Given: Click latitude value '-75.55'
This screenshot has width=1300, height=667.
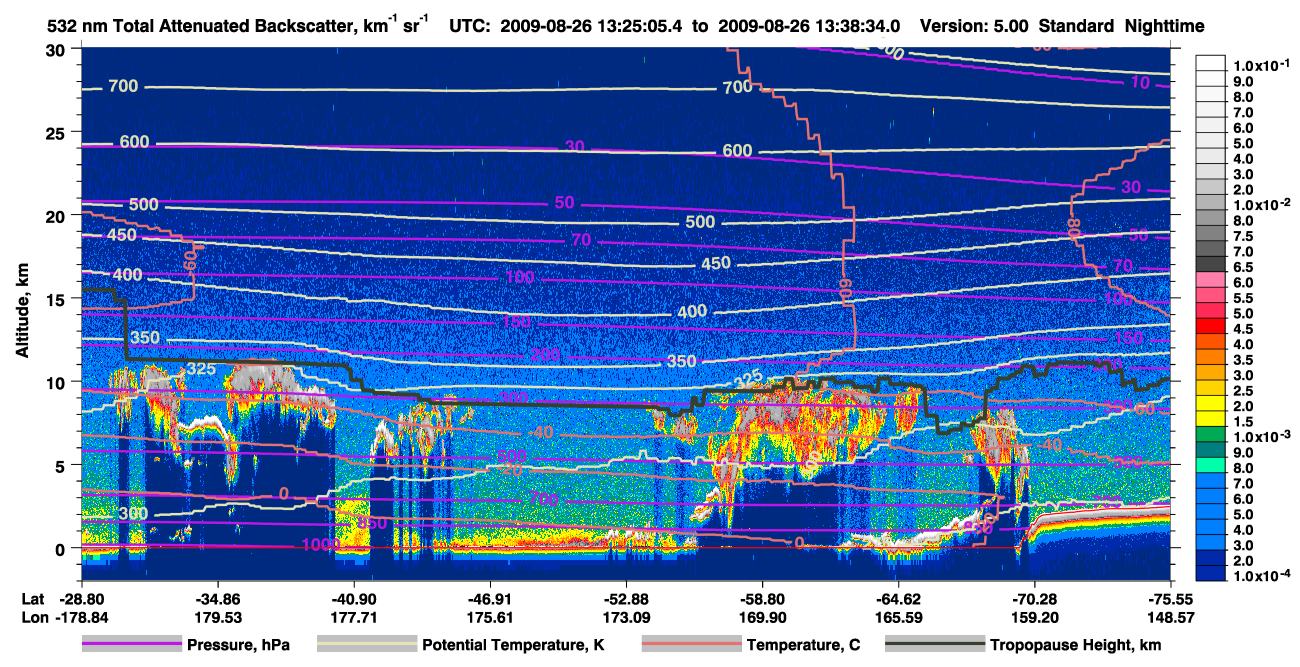Looking at the screenshot, I should (1171, 597).
